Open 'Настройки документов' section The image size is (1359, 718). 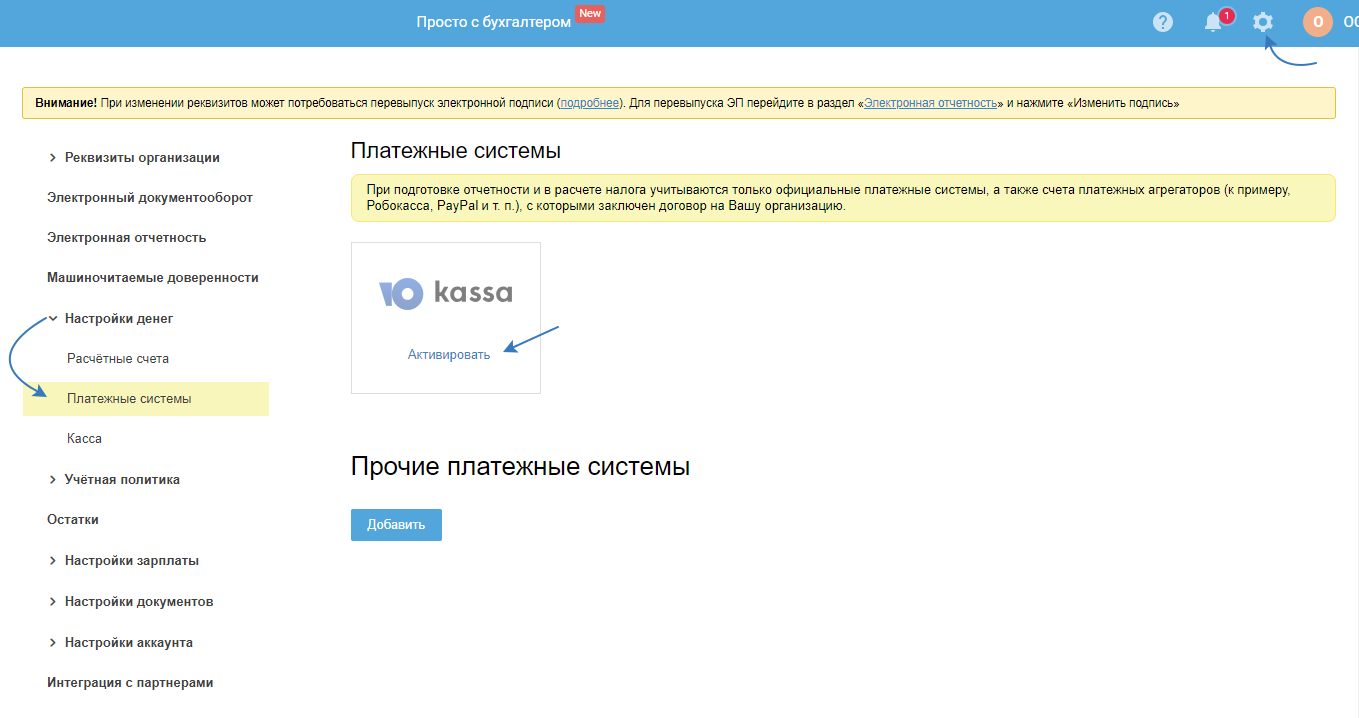[139, 601]
